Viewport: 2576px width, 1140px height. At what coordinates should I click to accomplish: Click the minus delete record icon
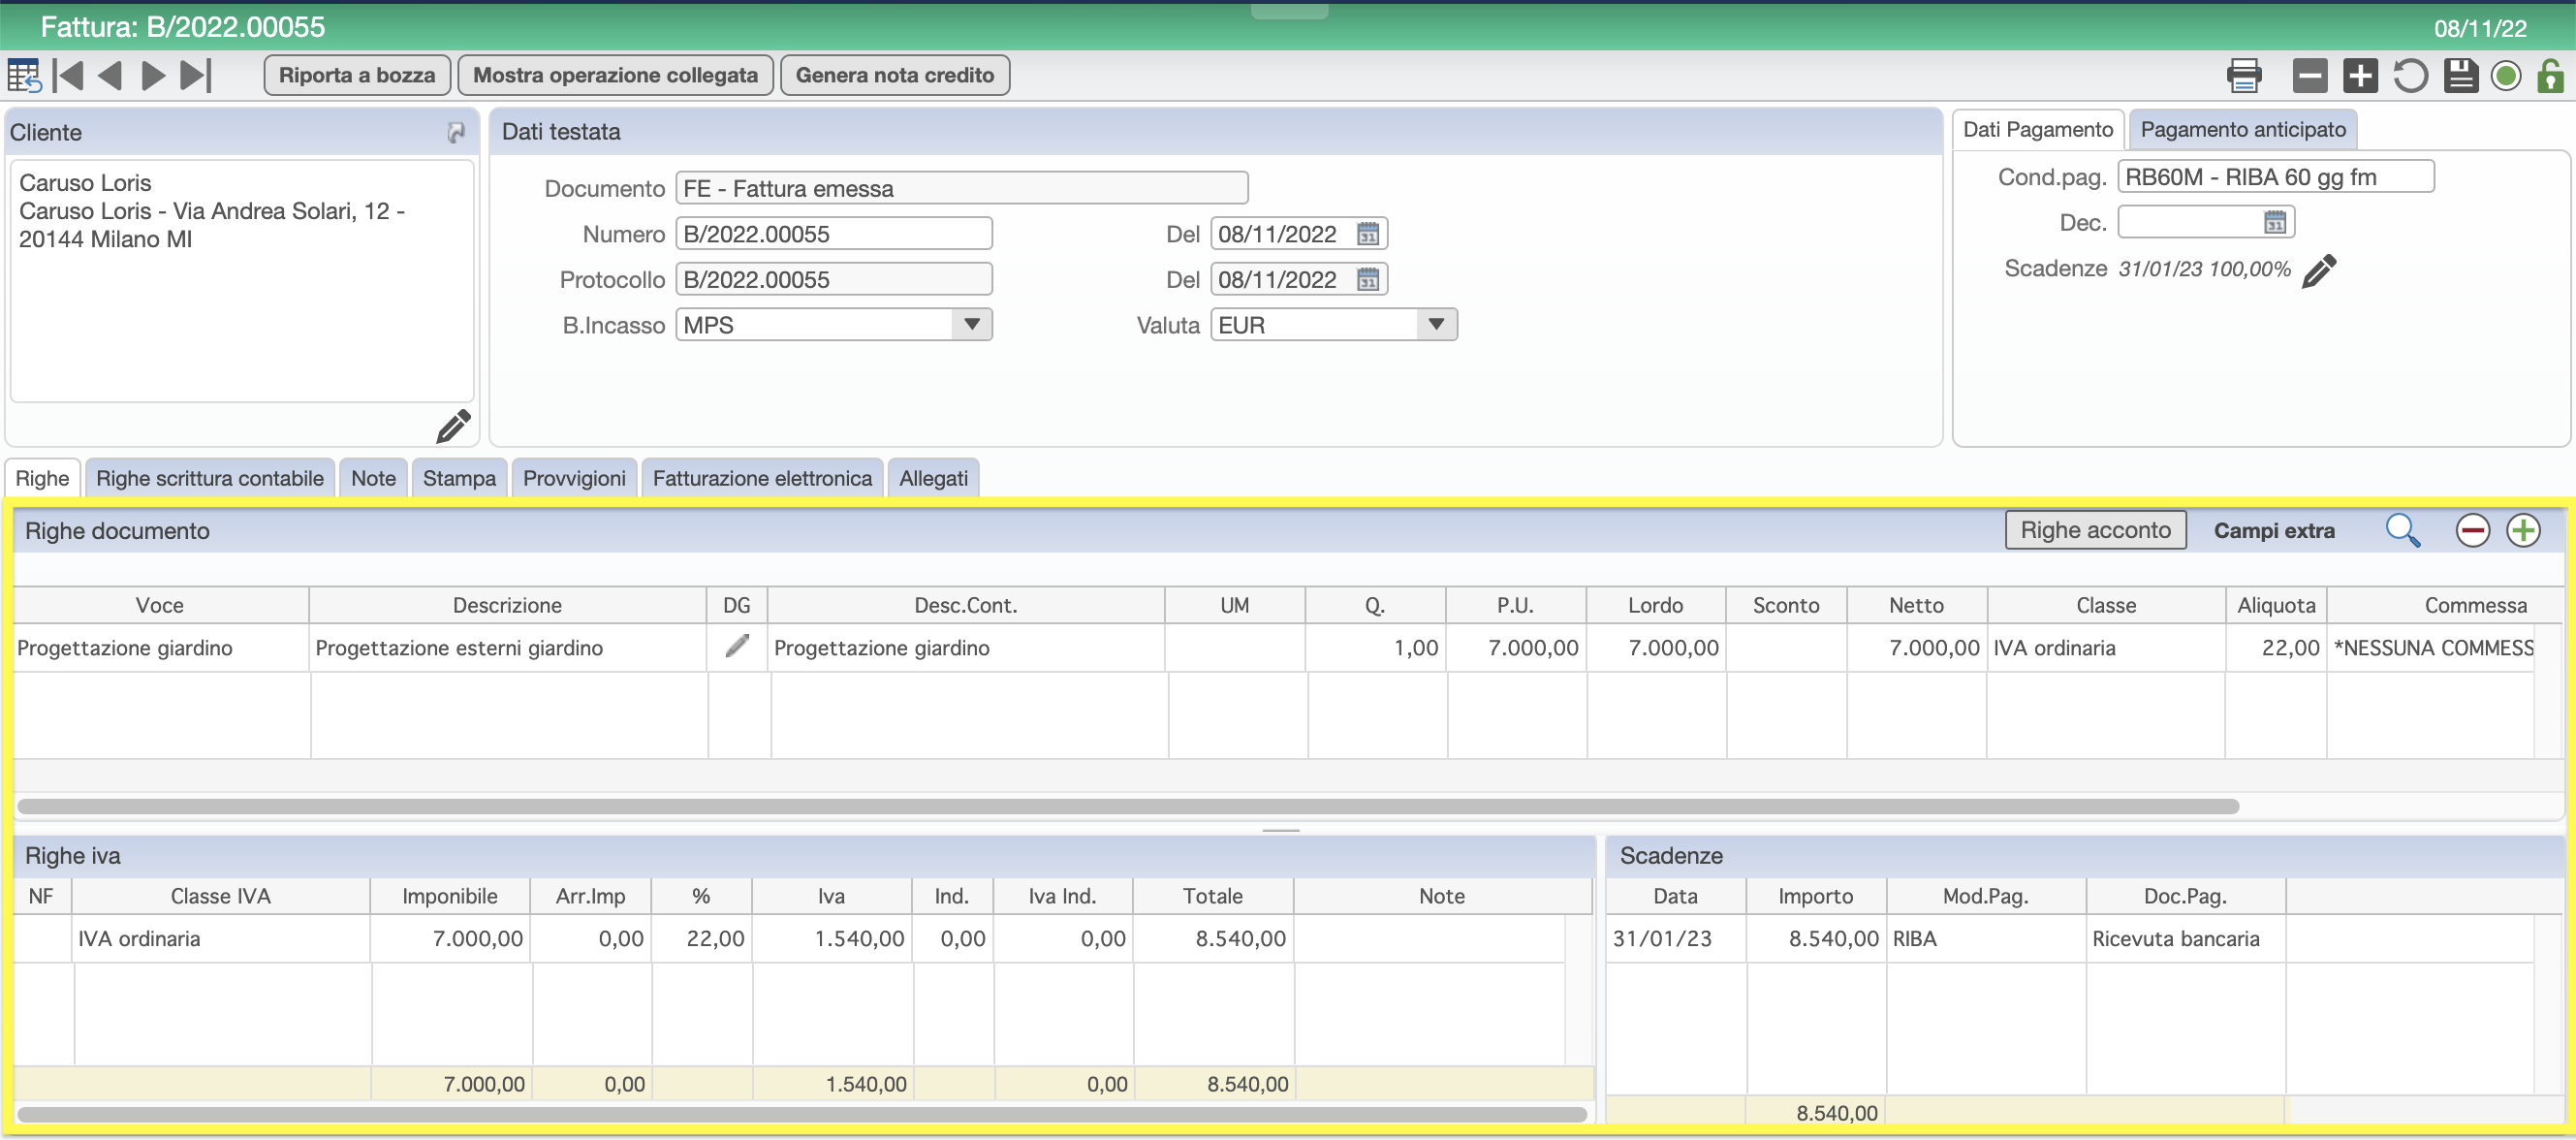2310,76
